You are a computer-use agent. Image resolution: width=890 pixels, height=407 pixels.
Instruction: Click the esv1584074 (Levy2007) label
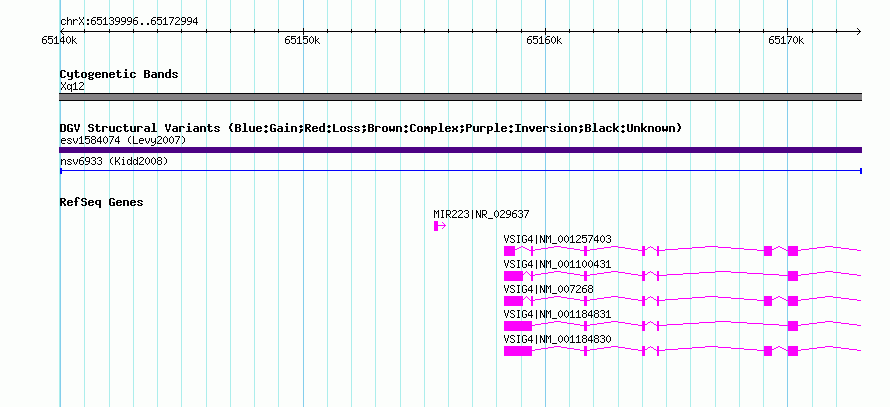tap(123, 140)
